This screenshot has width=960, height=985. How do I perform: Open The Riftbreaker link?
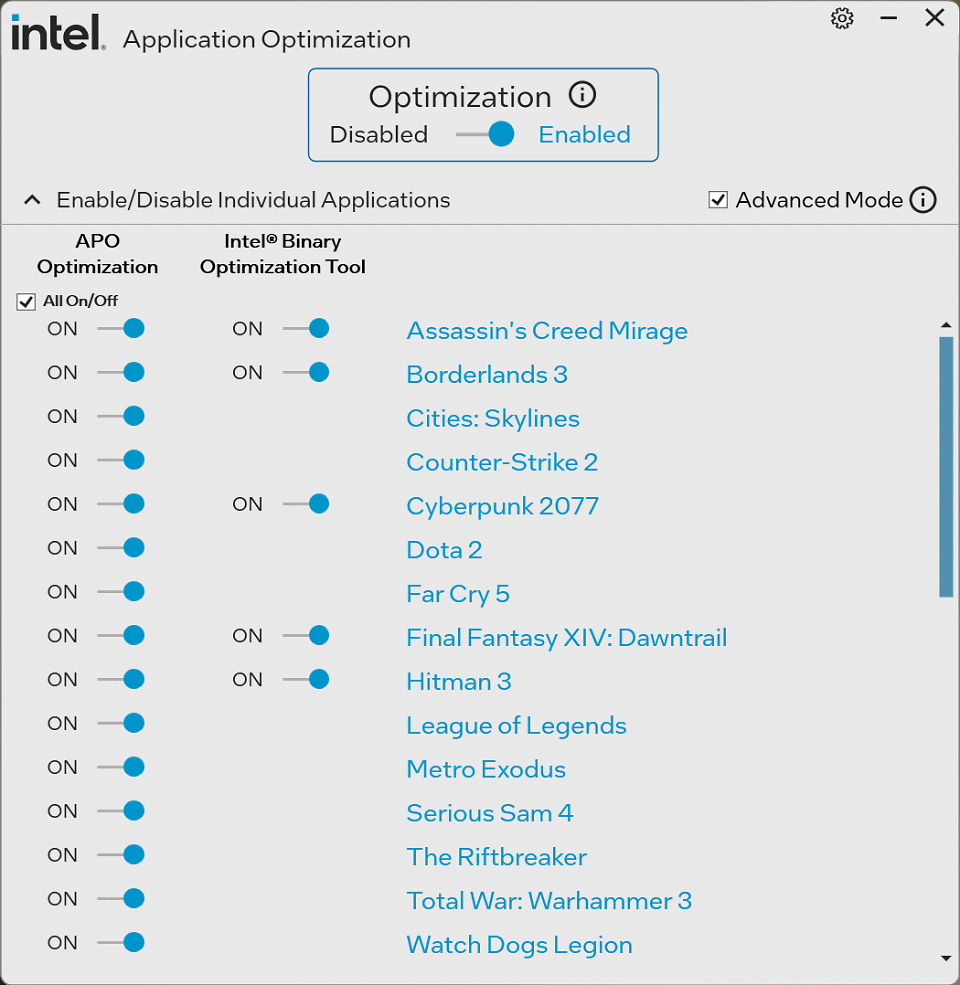pyautogui.click(x=497, y=857)
